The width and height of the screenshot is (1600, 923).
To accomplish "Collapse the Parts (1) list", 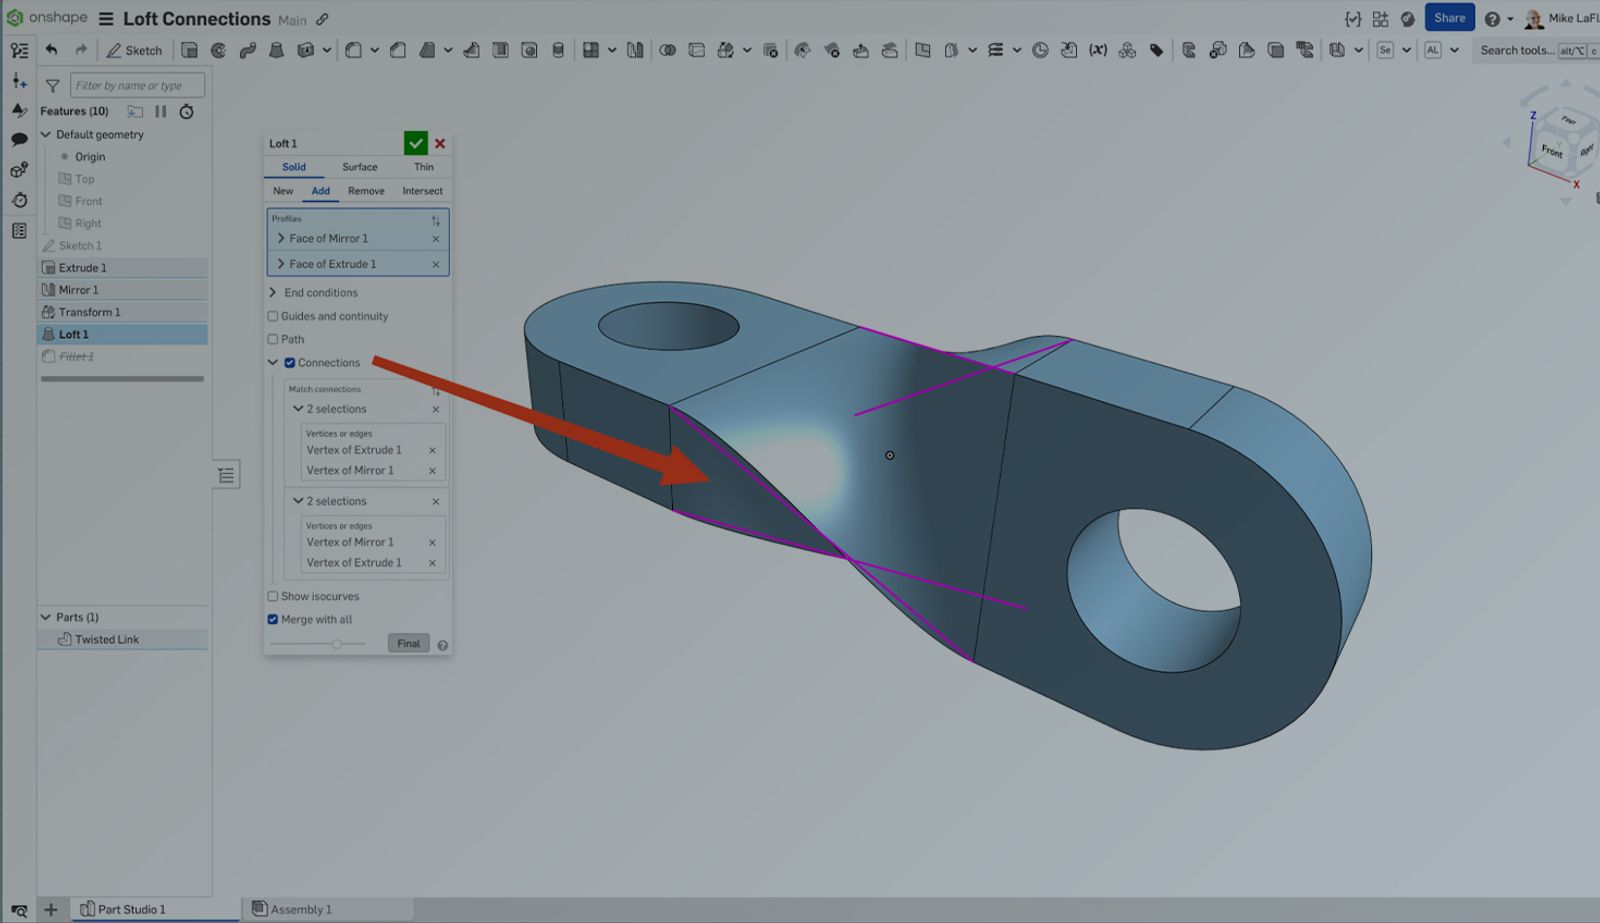I will pyautogui.click(x=46, y=617).
